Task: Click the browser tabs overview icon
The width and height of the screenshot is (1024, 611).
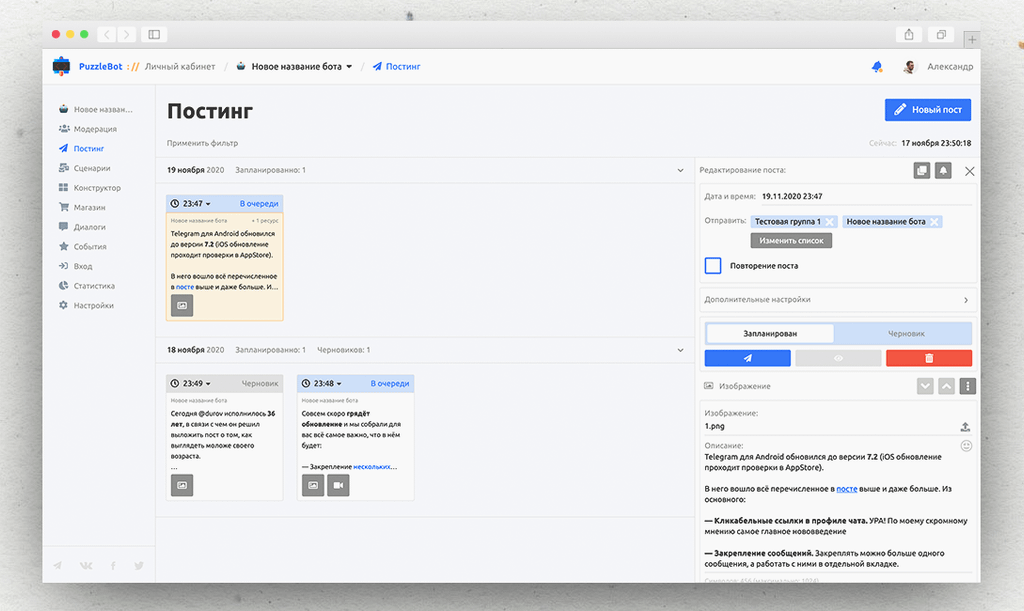Action: [941, 35]
